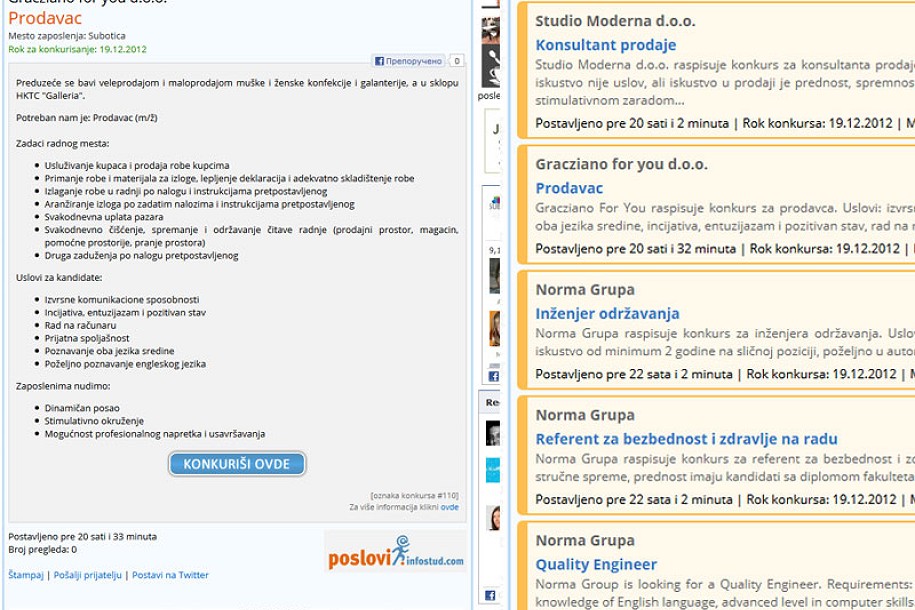Screen dimensions: 915x610
Task: Click Facebook icon beside the Quality Engineer card
Action: [x=490, y=595]
